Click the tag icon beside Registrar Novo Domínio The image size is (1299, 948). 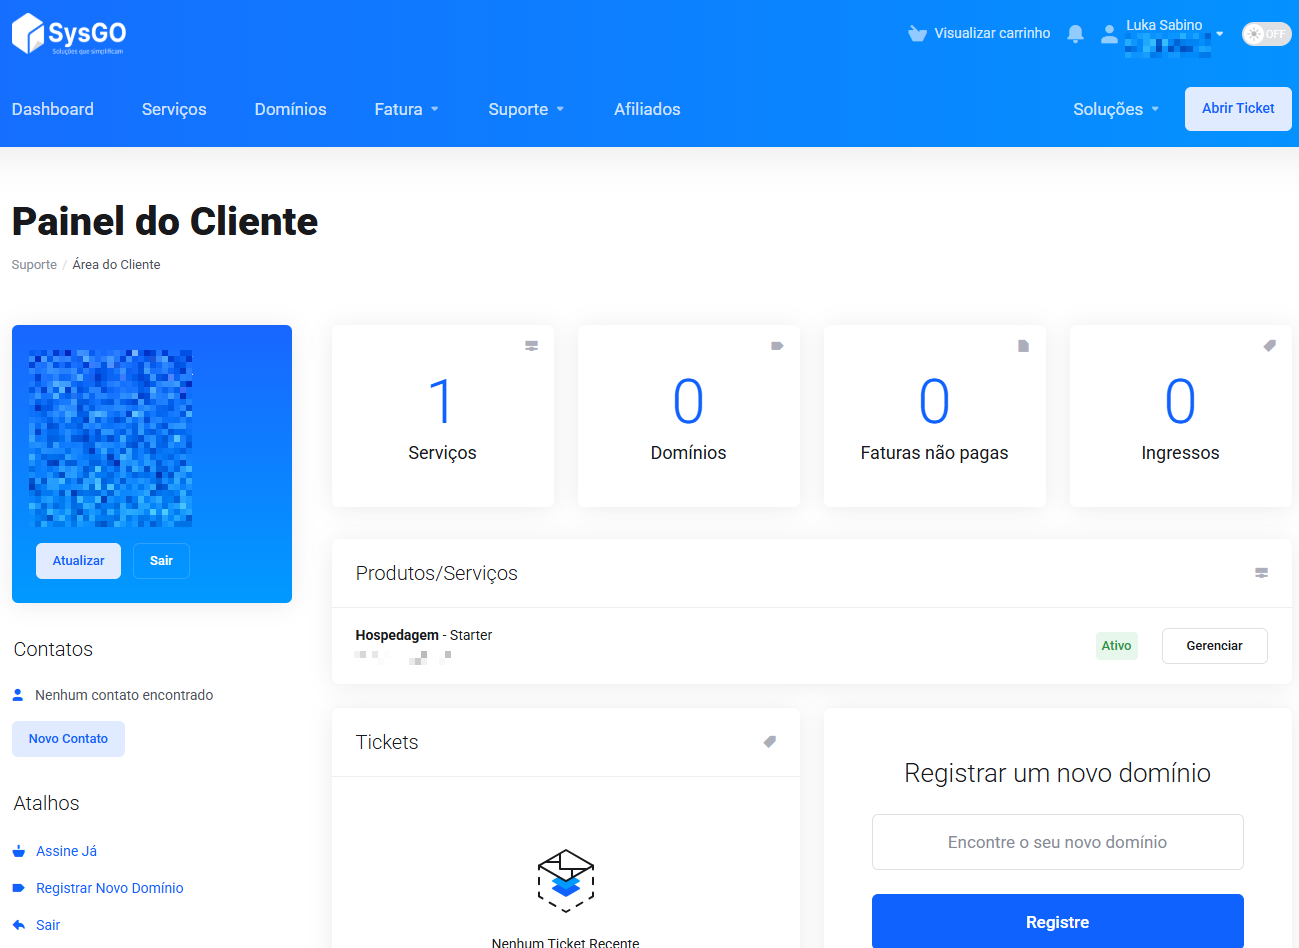[x=18, y=888]
